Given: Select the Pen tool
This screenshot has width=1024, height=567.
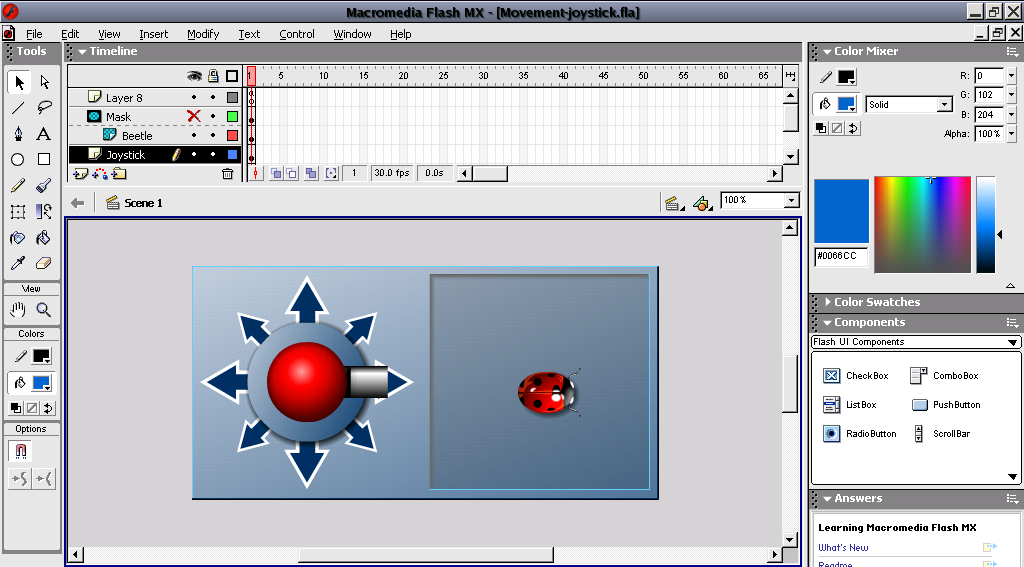Looking at the screenshot, I should coord(18,134).
